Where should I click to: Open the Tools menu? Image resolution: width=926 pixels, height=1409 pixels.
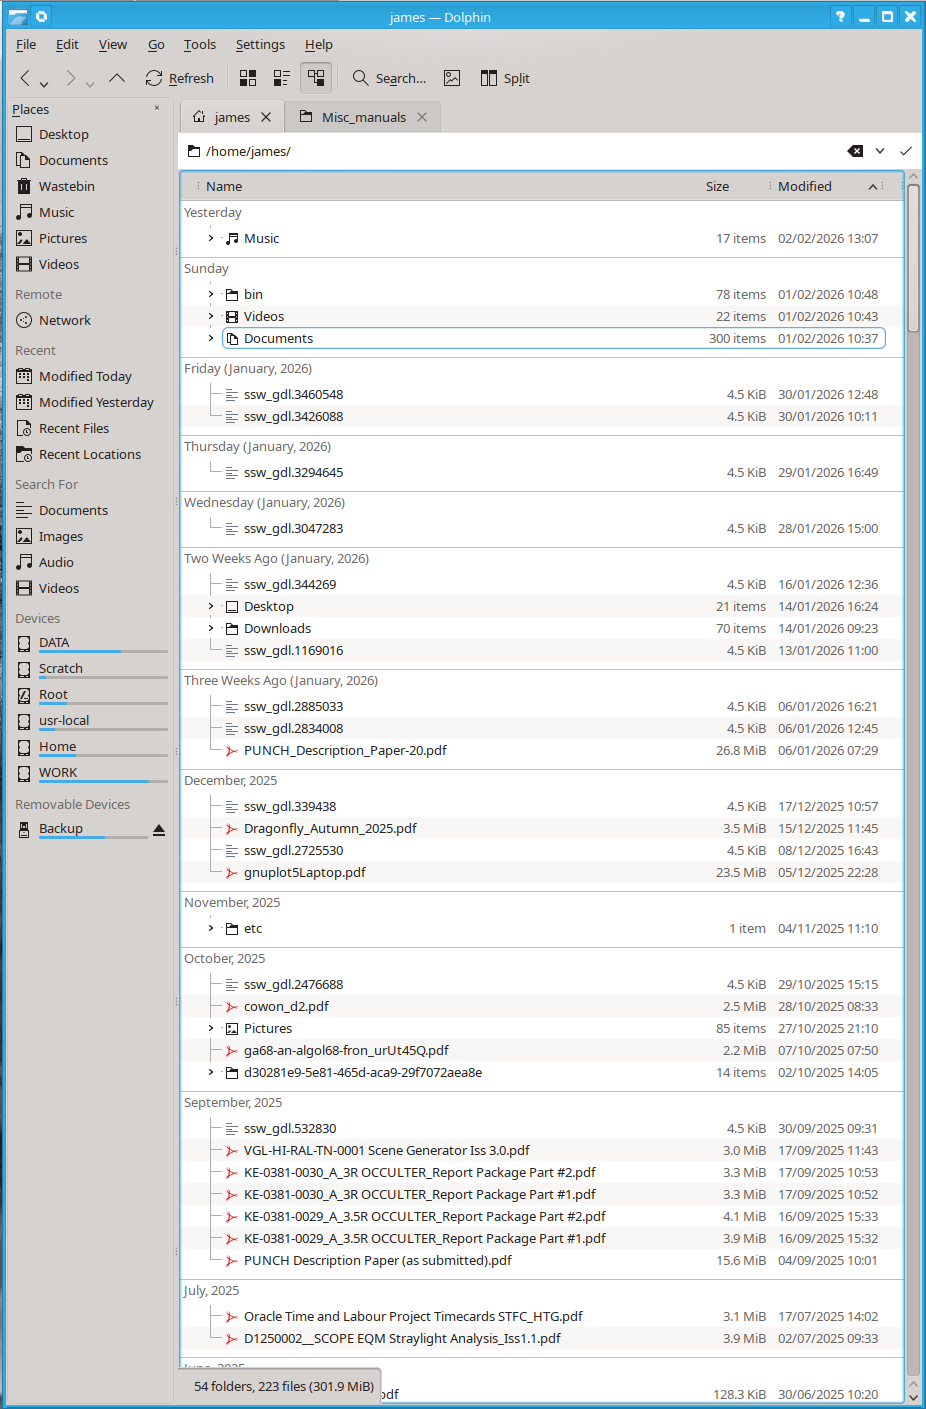click(x=199, y=44)
